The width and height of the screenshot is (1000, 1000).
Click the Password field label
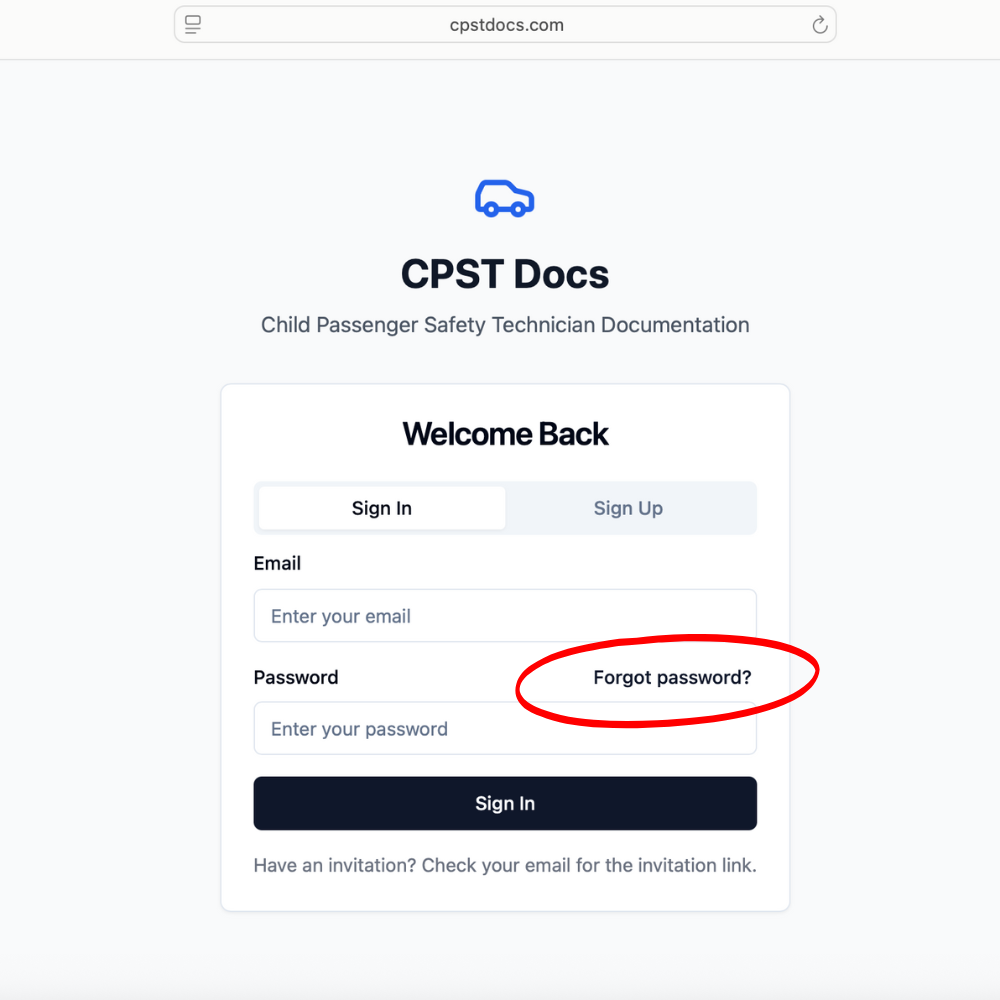(x=296, y=677)
